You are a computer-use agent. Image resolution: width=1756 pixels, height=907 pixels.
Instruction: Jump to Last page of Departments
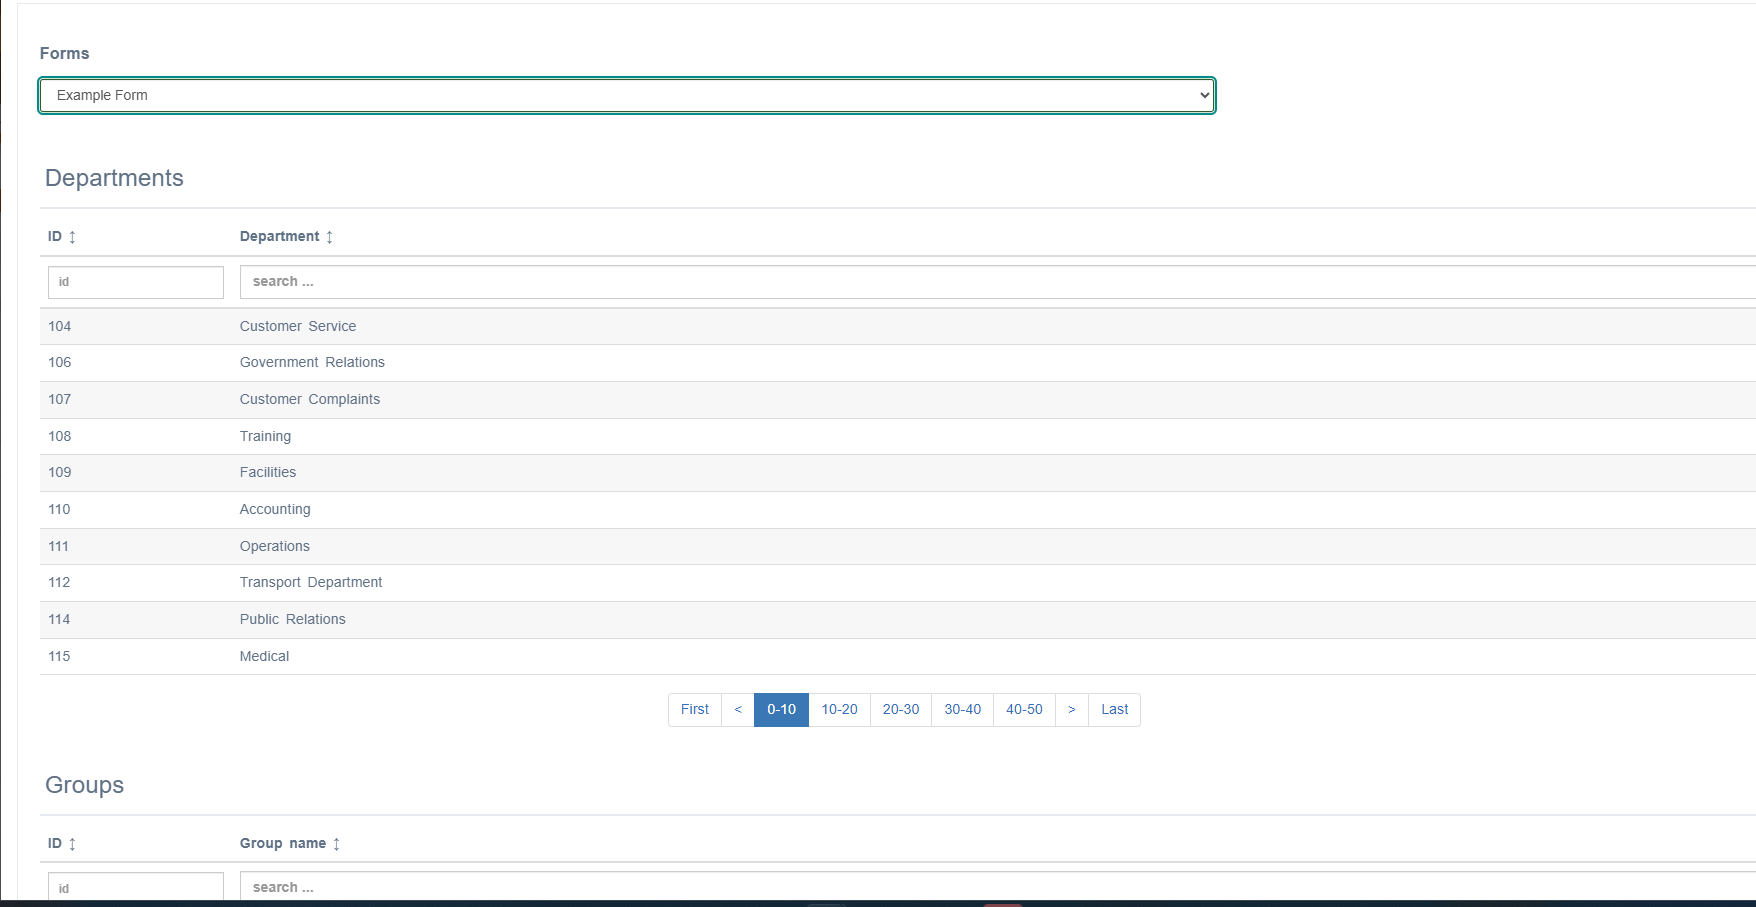[1115, 710]
